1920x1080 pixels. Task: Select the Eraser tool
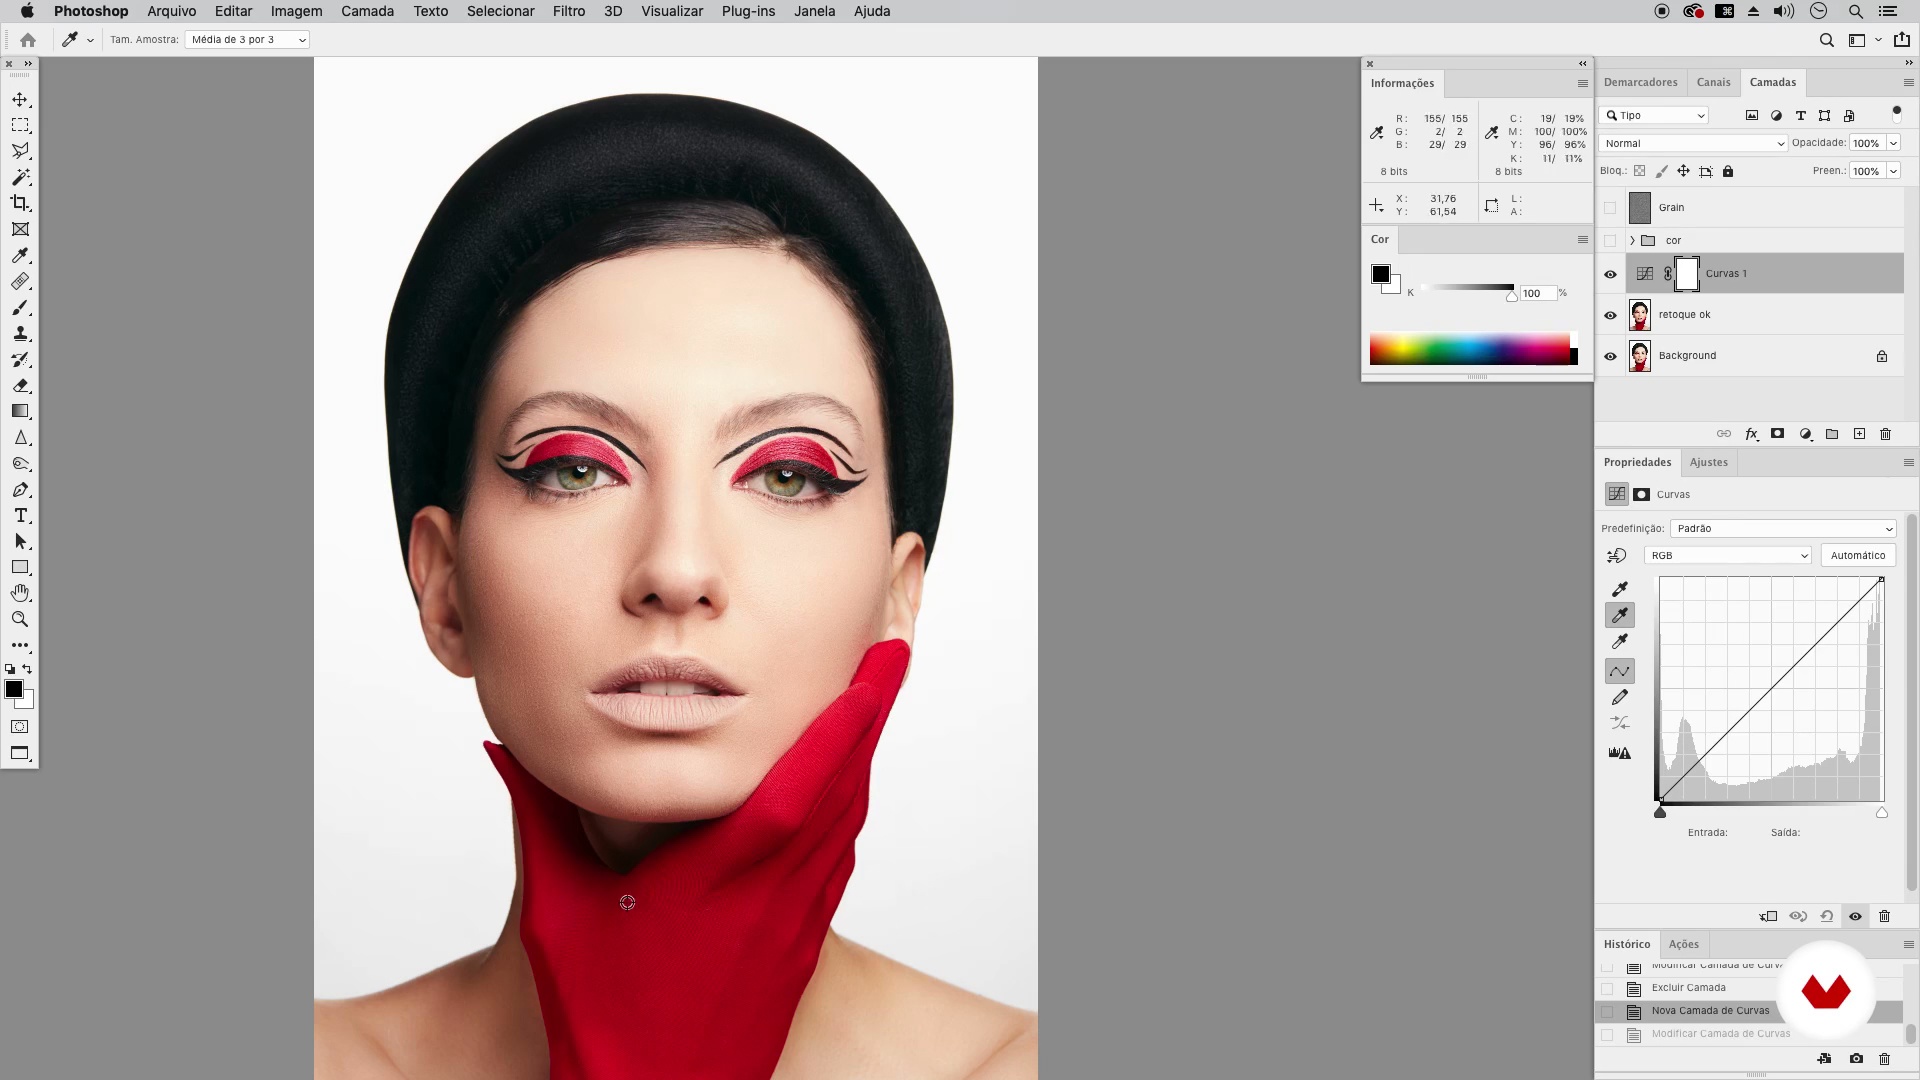pos(20,385)
